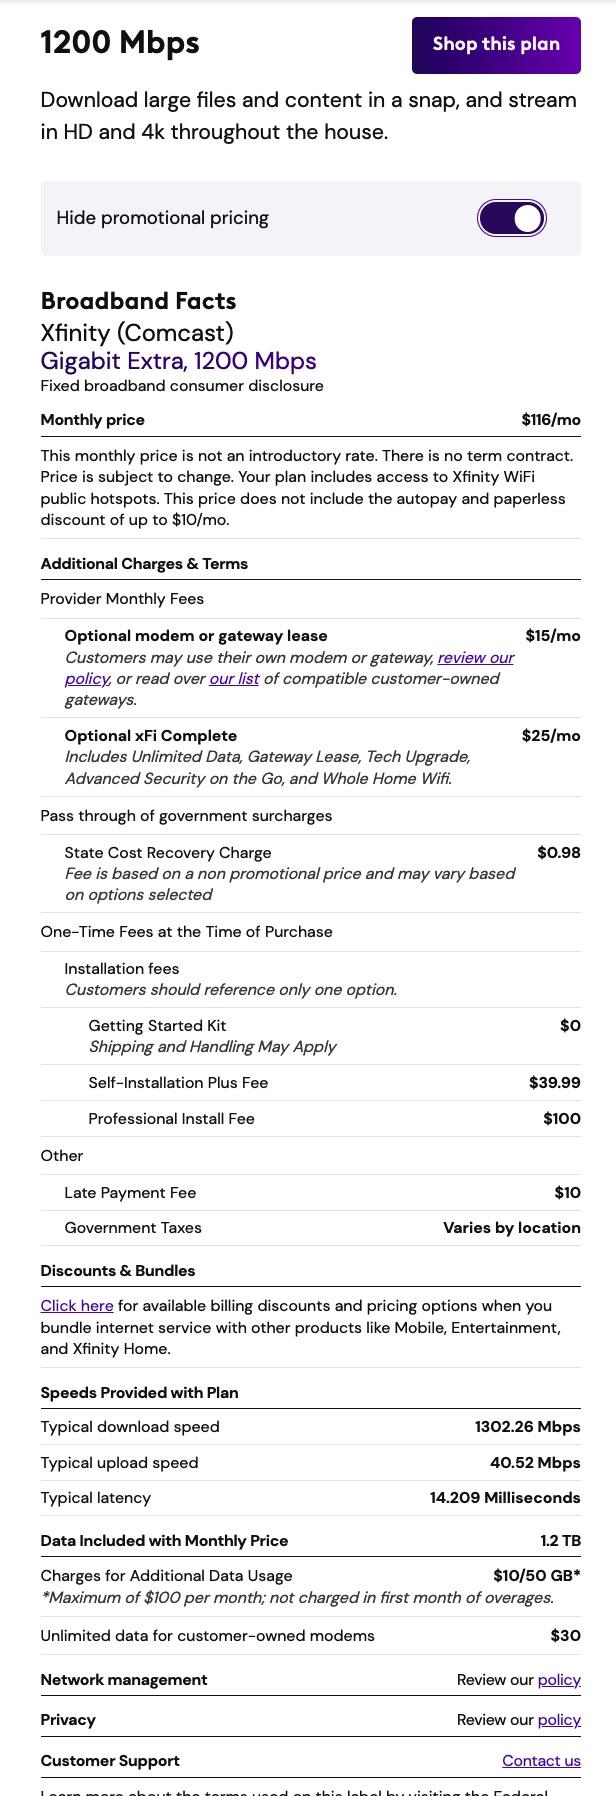Image resolution: width=616 pixels, height=1796 pixels.
Task: Click here for billing discounts link
Action: 76,1306
